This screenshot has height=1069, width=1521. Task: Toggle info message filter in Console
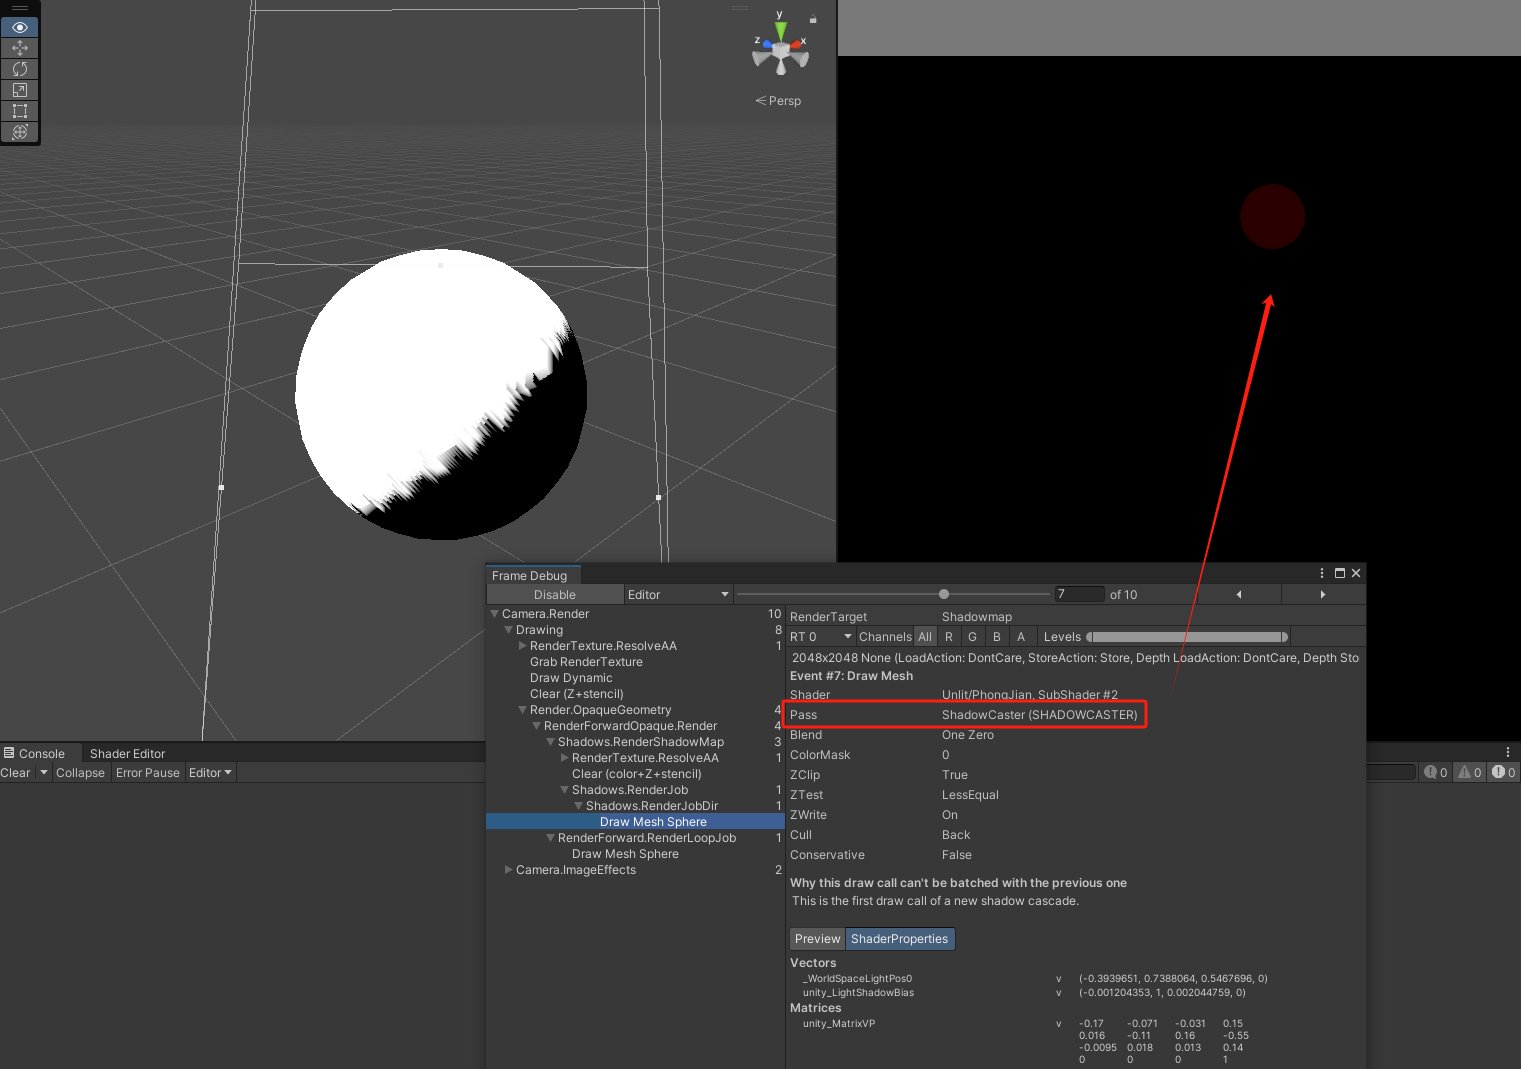pos(1436,772)
